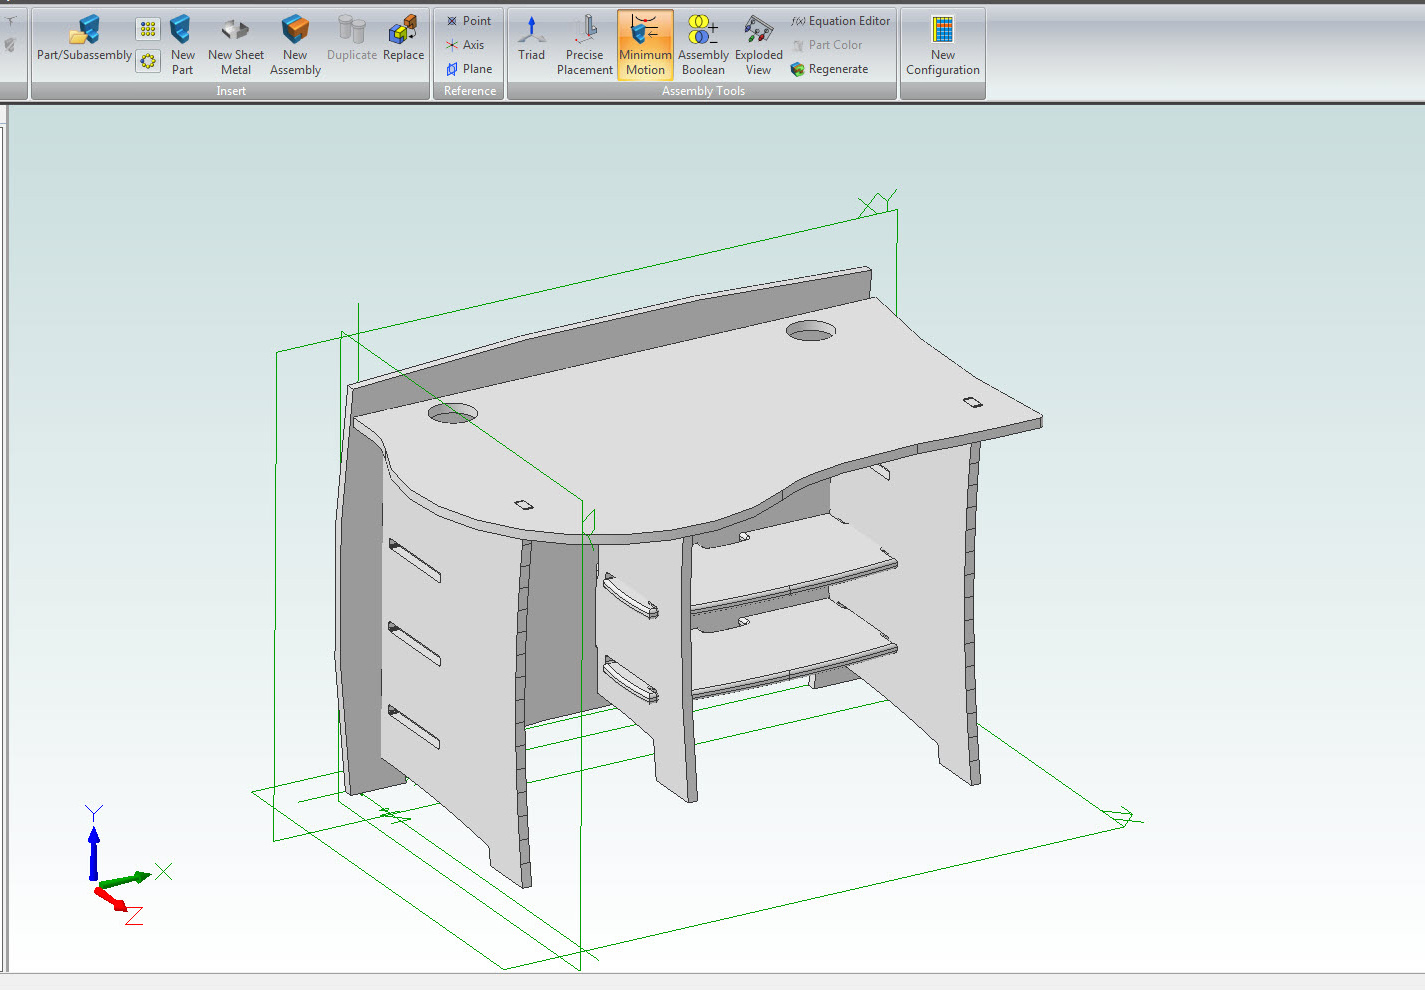Open the circular pattern tool
This screenshot has height=990, width=1425.
(x=148, y=61)
